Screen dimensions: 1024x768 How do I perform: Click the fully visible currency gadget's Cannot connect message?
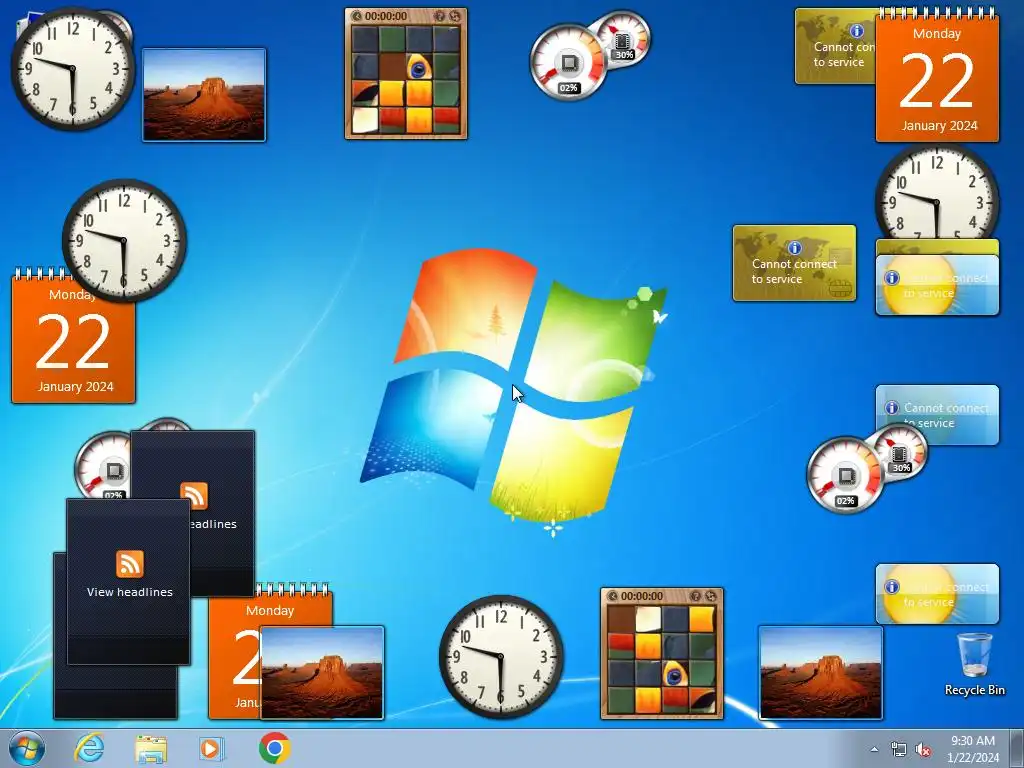794,272
